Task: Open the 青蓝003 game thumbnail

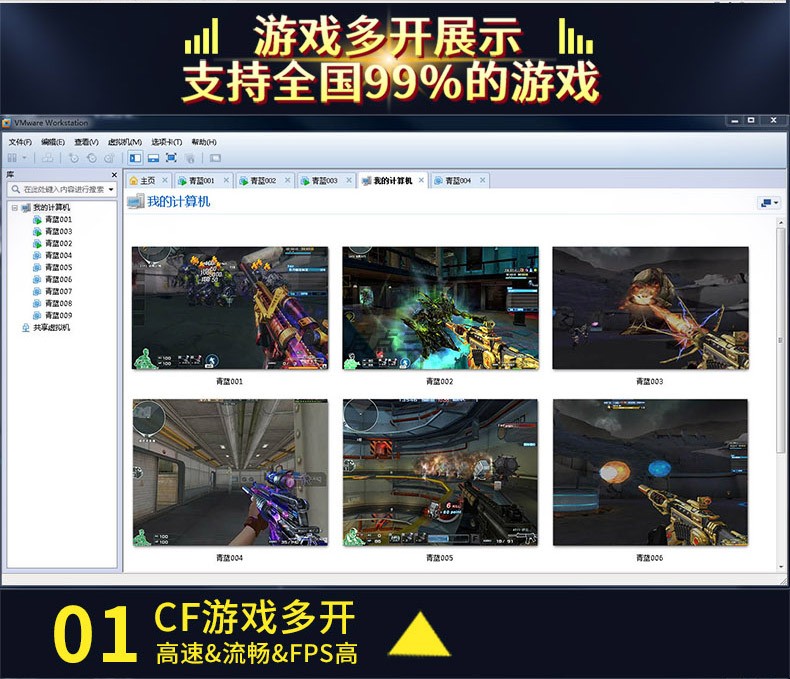Action: [650, 308]
